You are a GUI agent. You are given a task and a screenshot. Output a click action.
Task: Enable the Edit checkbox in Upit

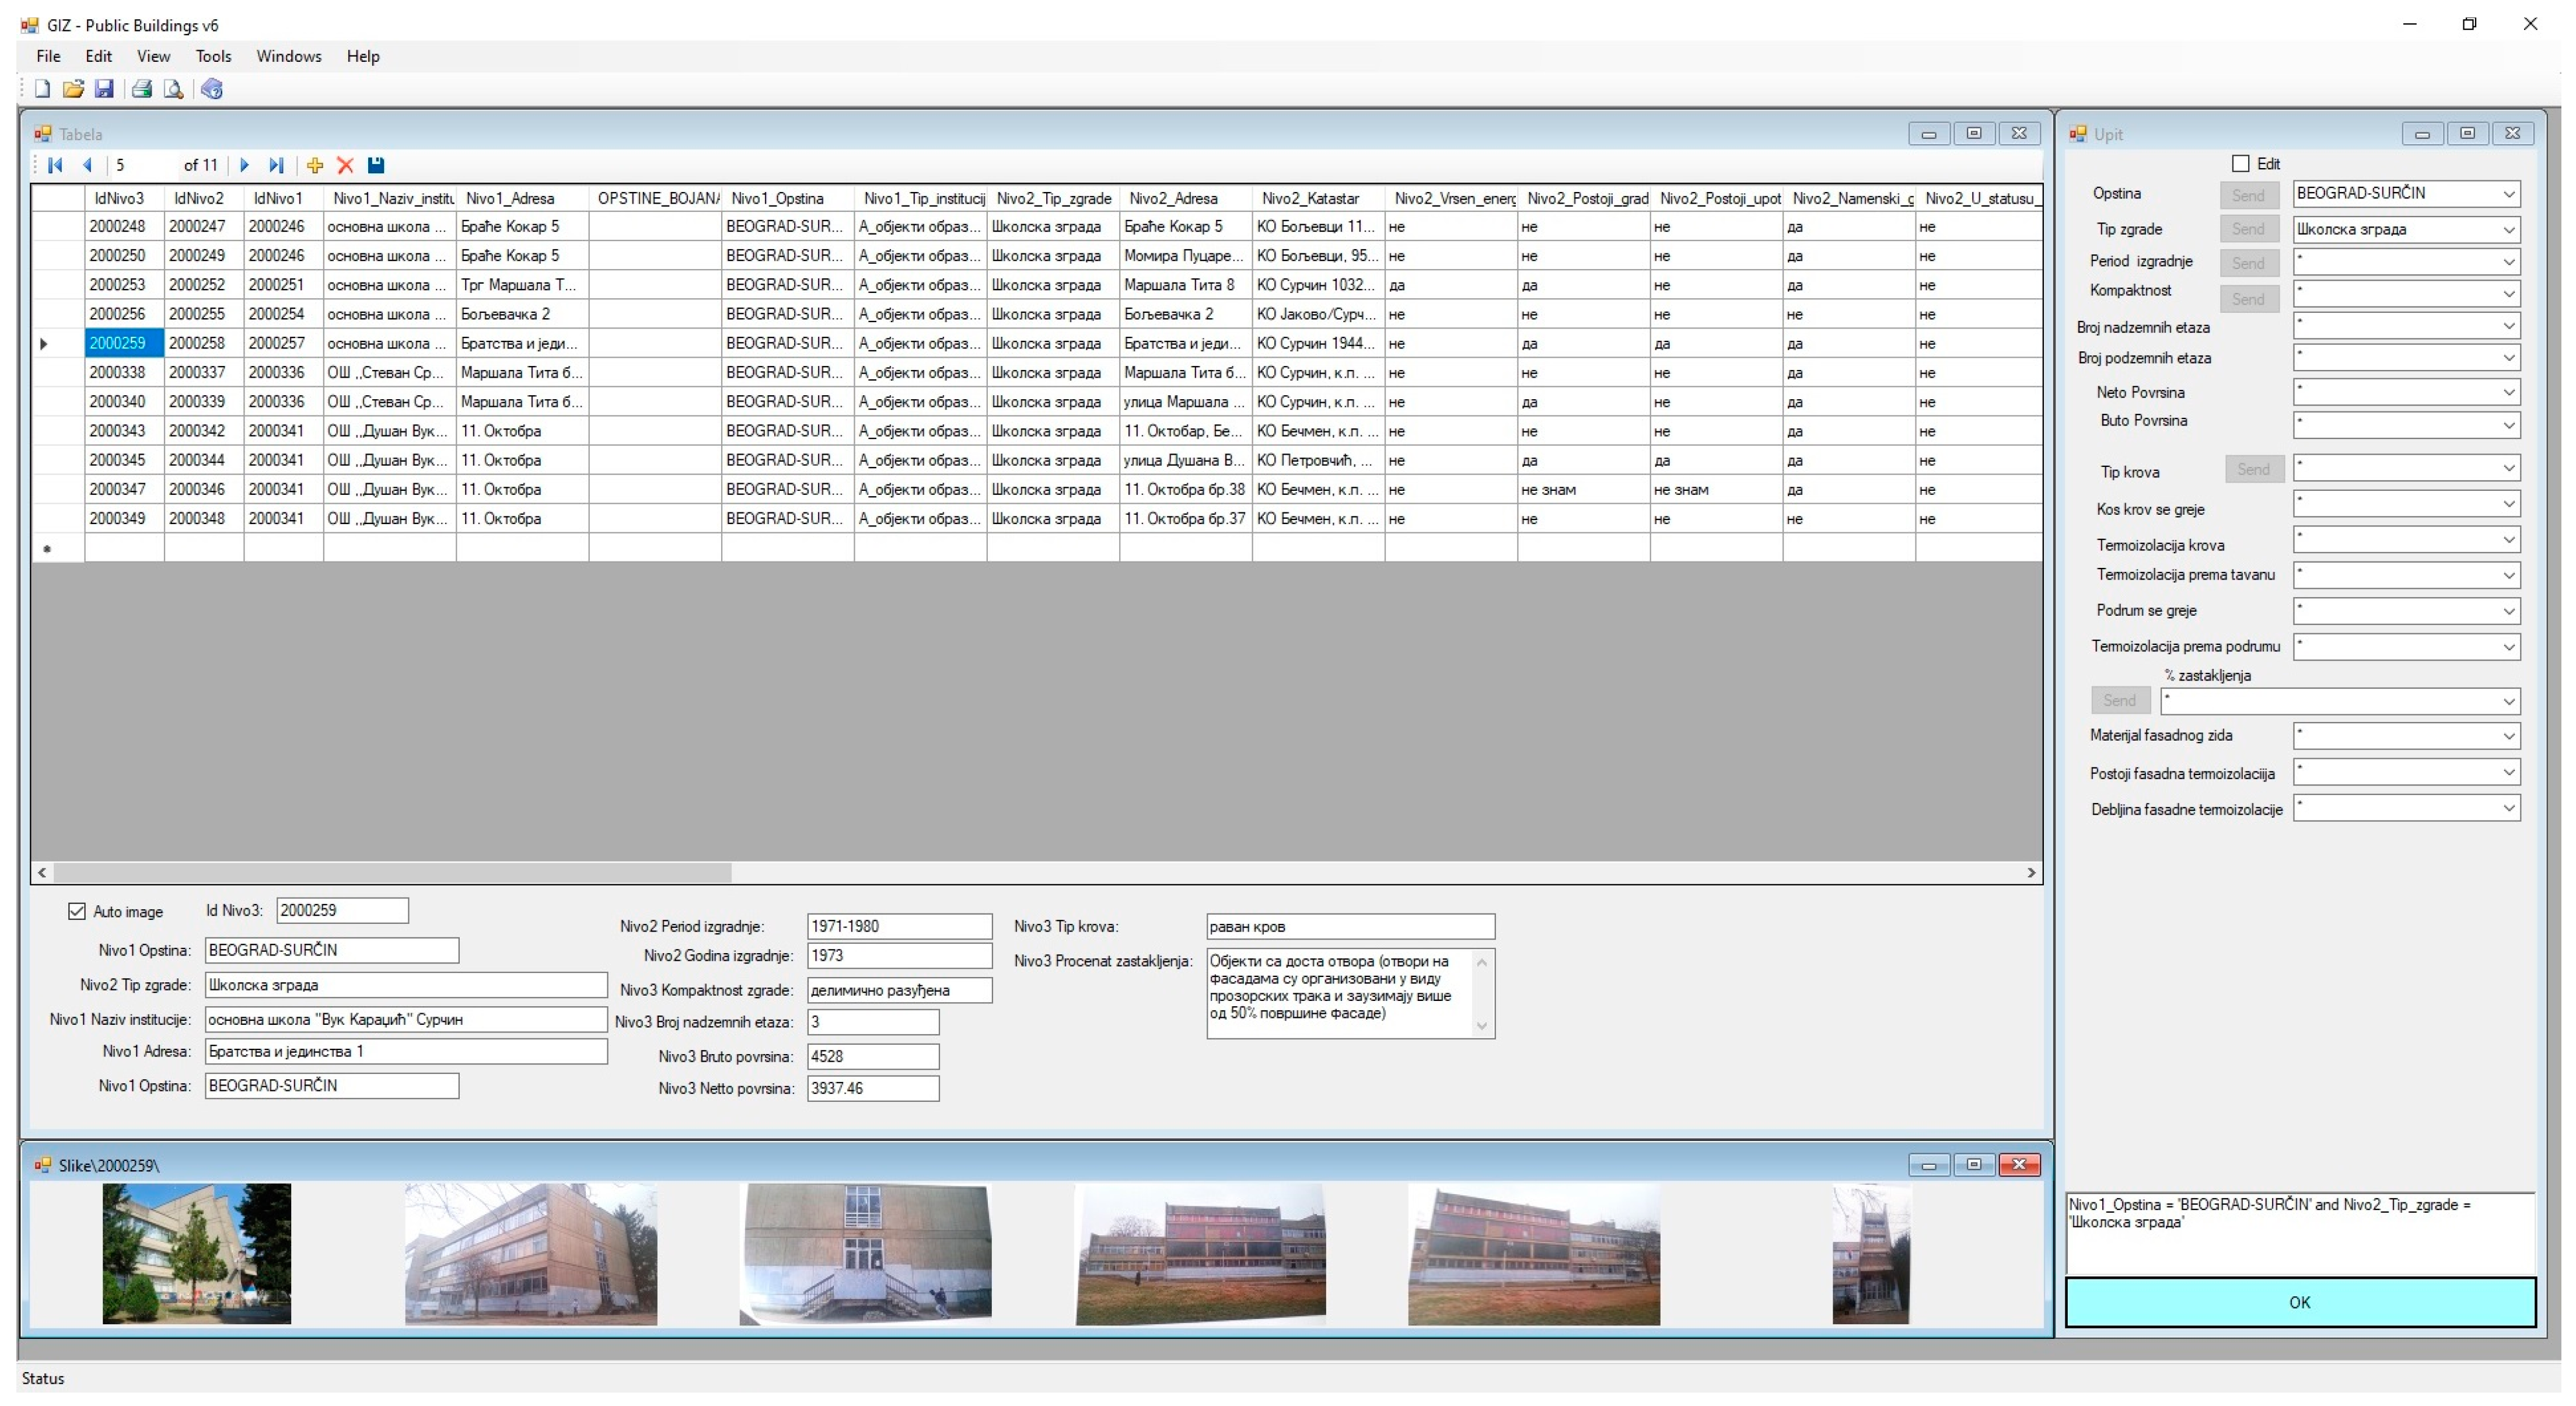tap(2240, 163)
